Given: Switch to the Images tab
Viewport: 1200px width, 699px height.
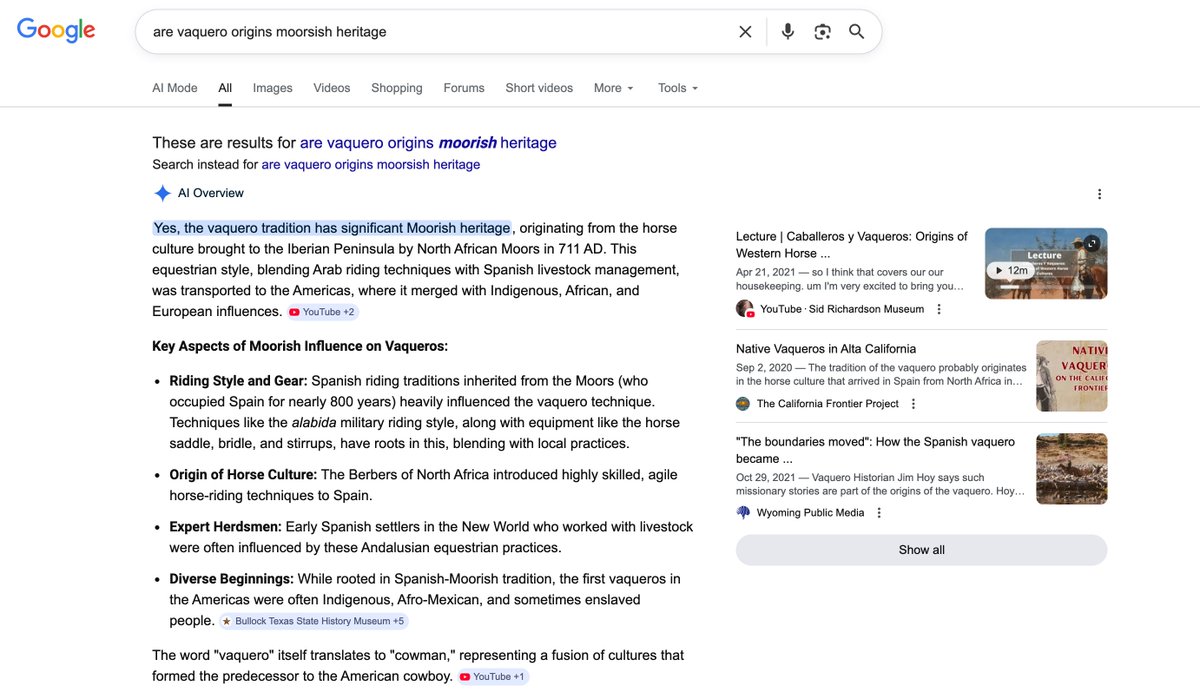Looking at the screenshot, I should [x=273, y=88].
